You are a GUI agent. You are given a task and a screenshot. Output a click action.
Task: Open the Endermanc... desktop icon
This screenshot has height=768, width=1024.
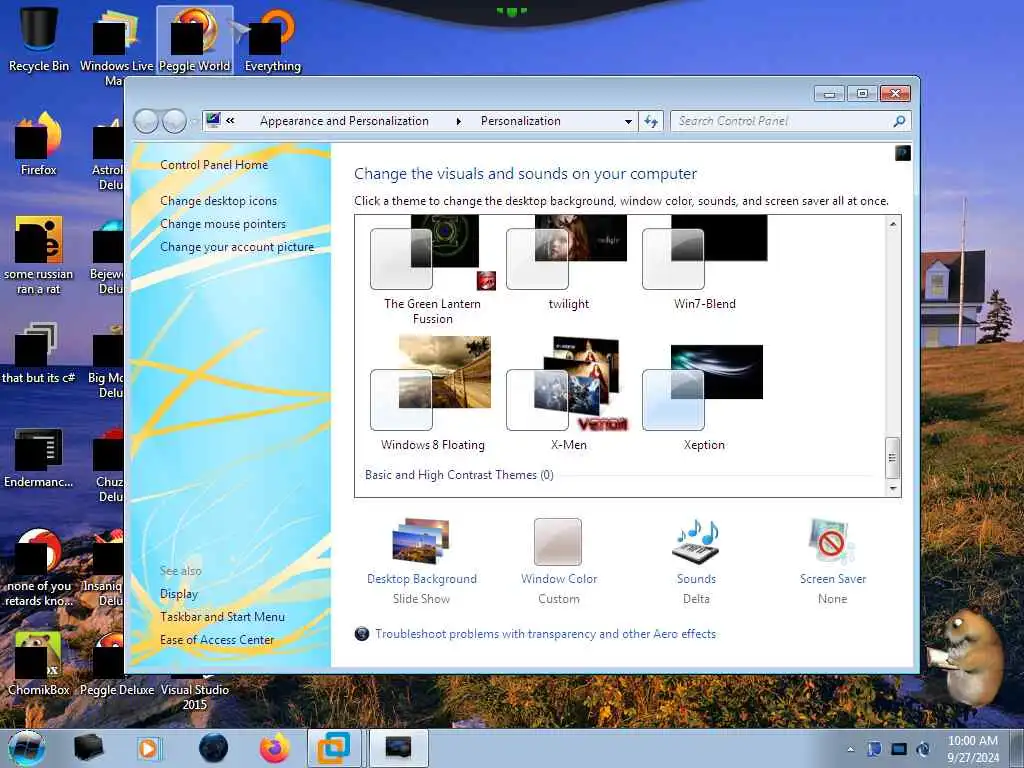(x=39, y=457)
